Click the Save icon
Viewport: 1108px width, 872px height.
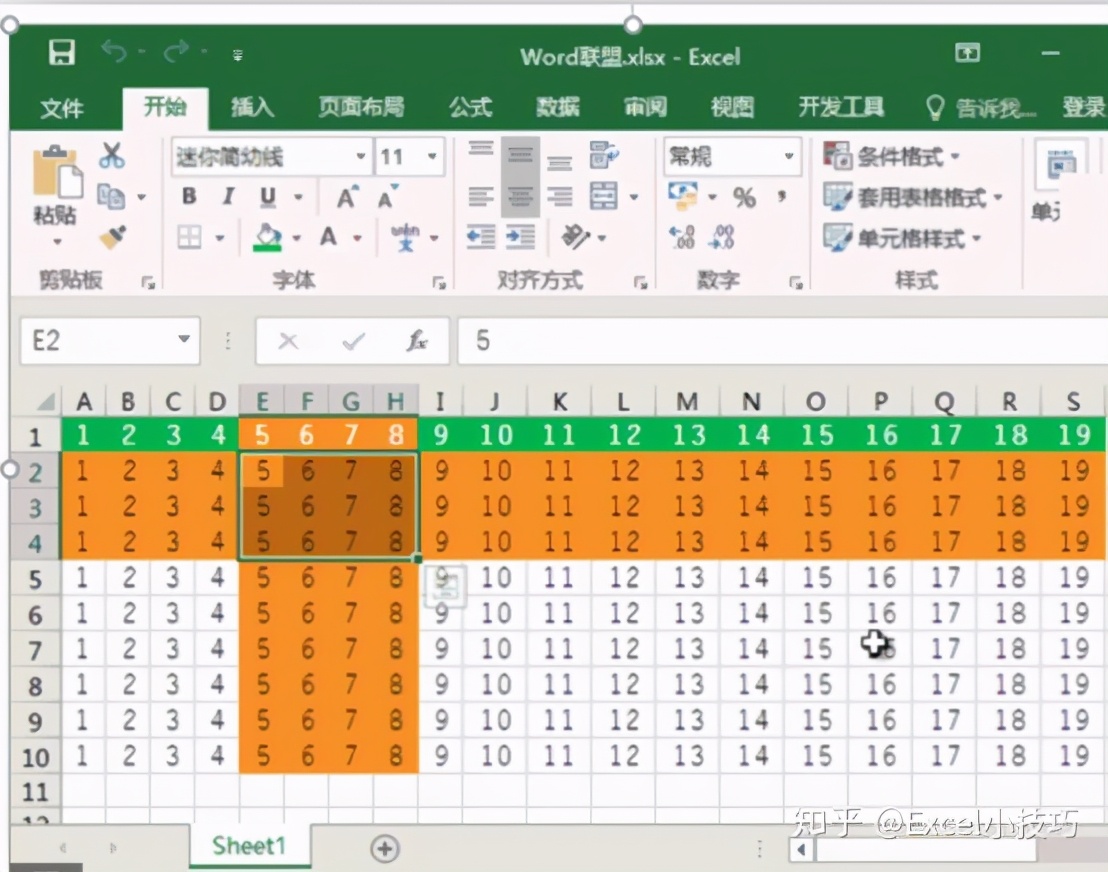click(x=62, y=53)
